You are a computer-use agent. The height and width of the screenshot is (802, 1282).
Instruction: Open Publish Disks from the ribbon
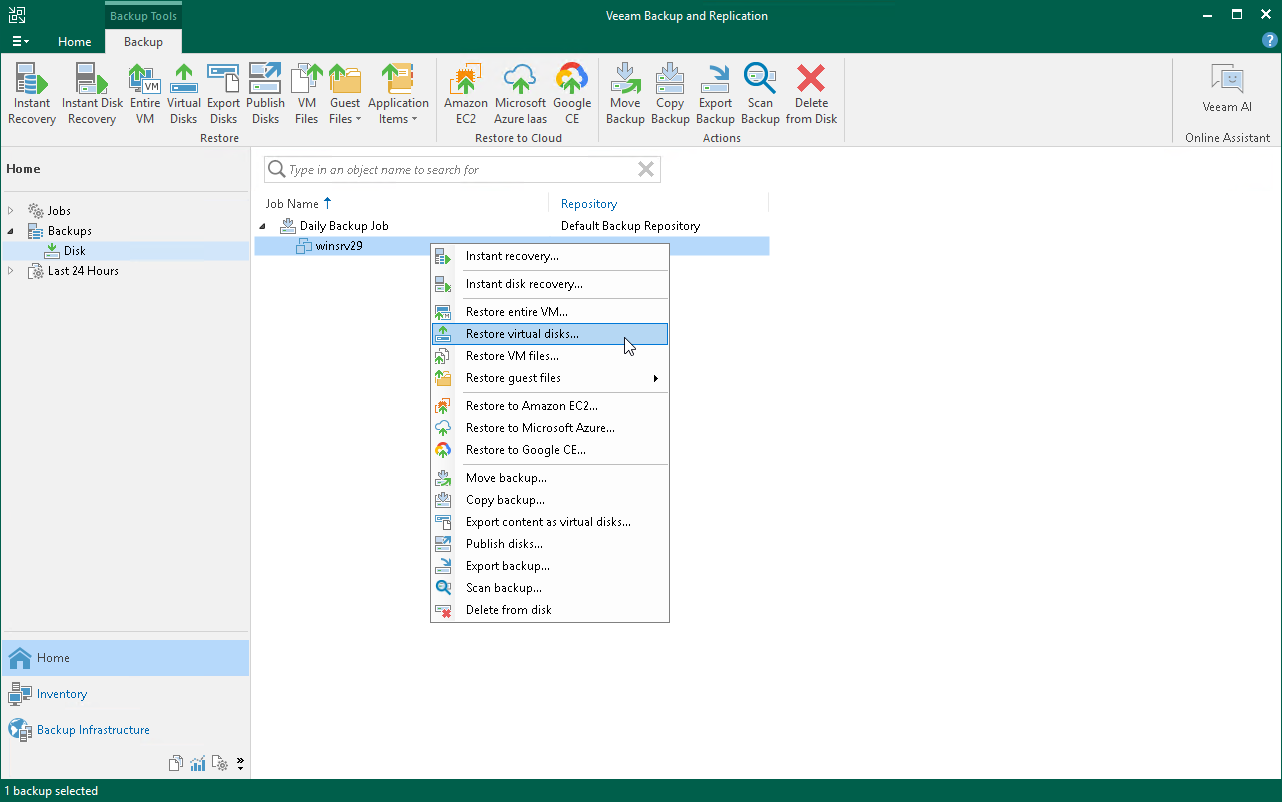(x=265, y=94)
